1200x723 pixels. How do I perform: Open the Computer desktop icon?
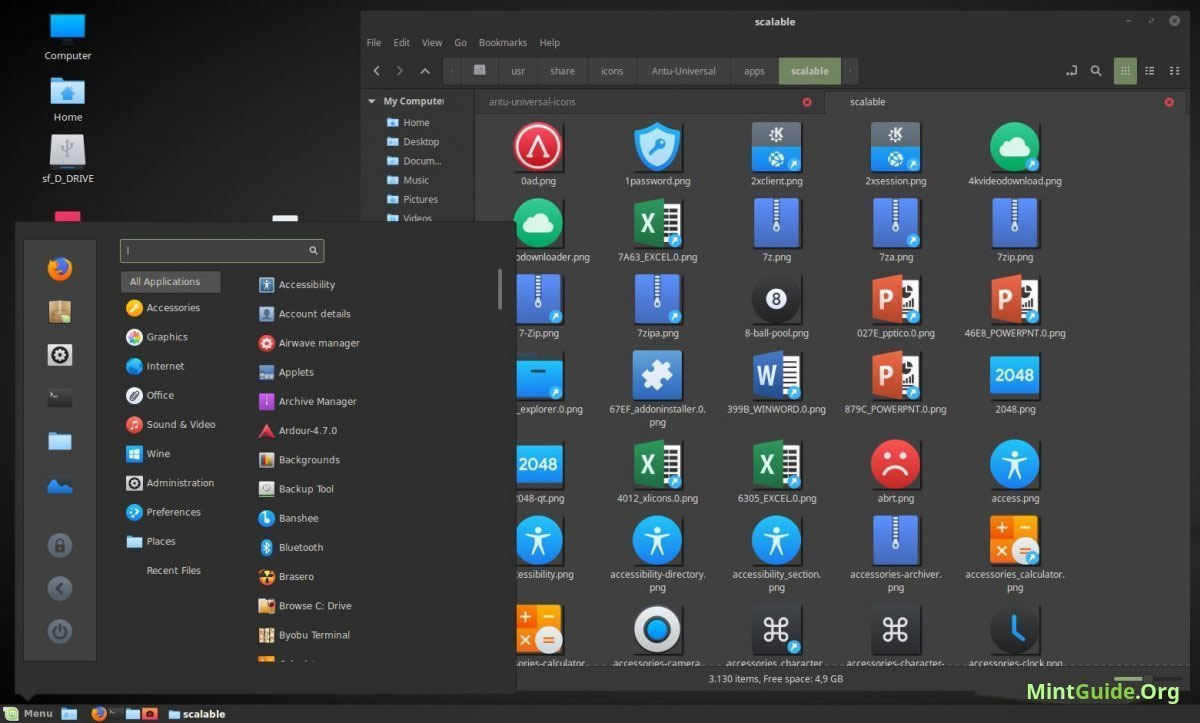(x=68, y=37)
